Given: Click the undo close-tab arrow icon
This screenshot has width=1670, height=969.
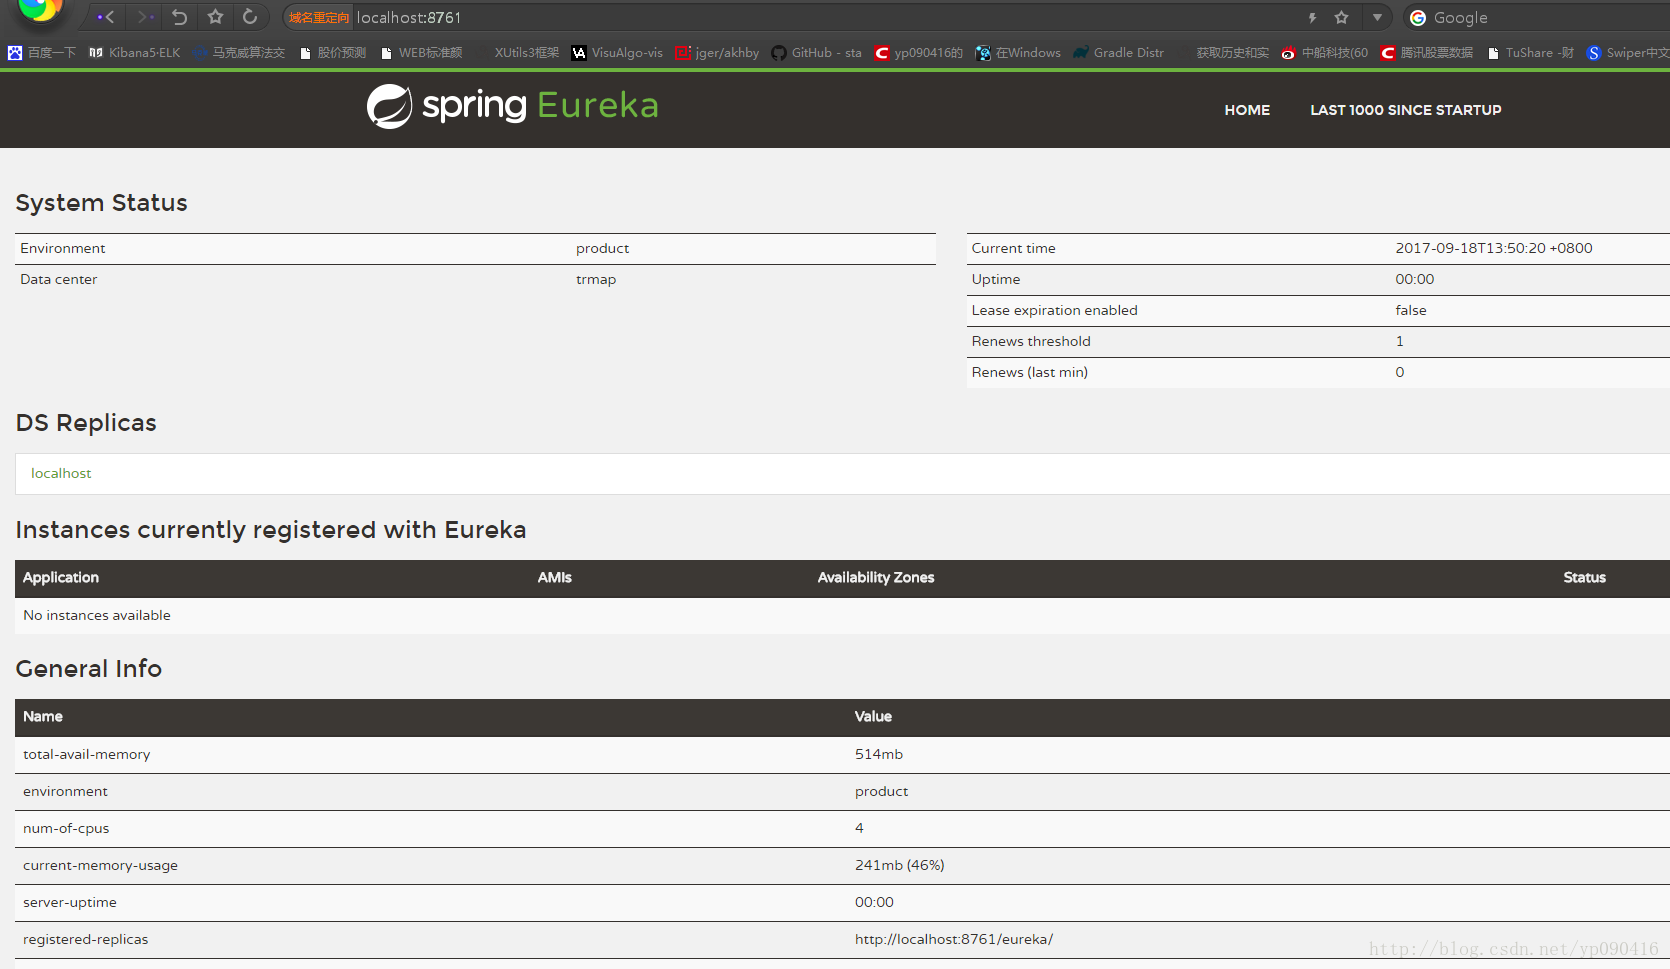Looking at the screenshot, I should click(180, 17).
